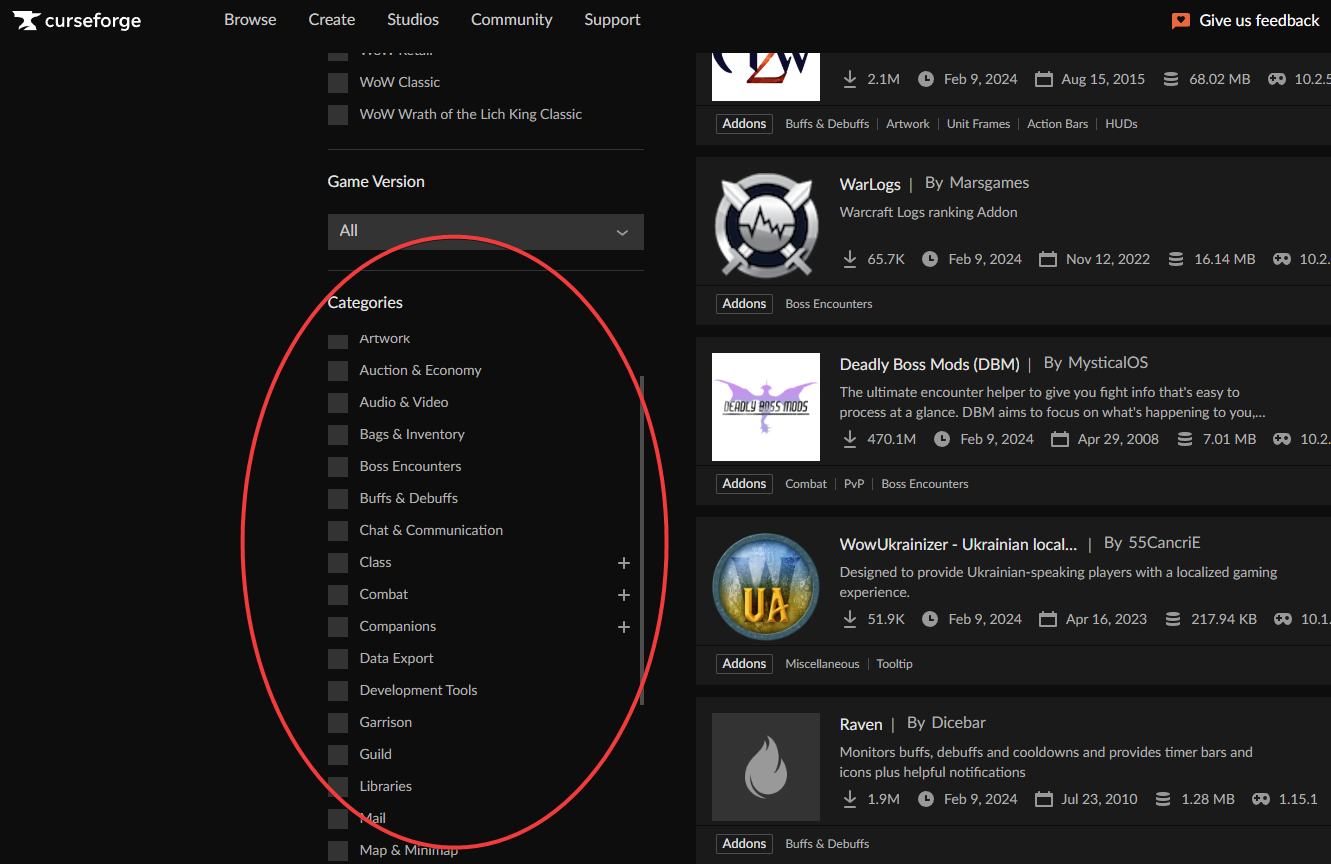Screen dimensions: 1331x864
Task: Expand the Class category subcategories
Action: [623, 563]
